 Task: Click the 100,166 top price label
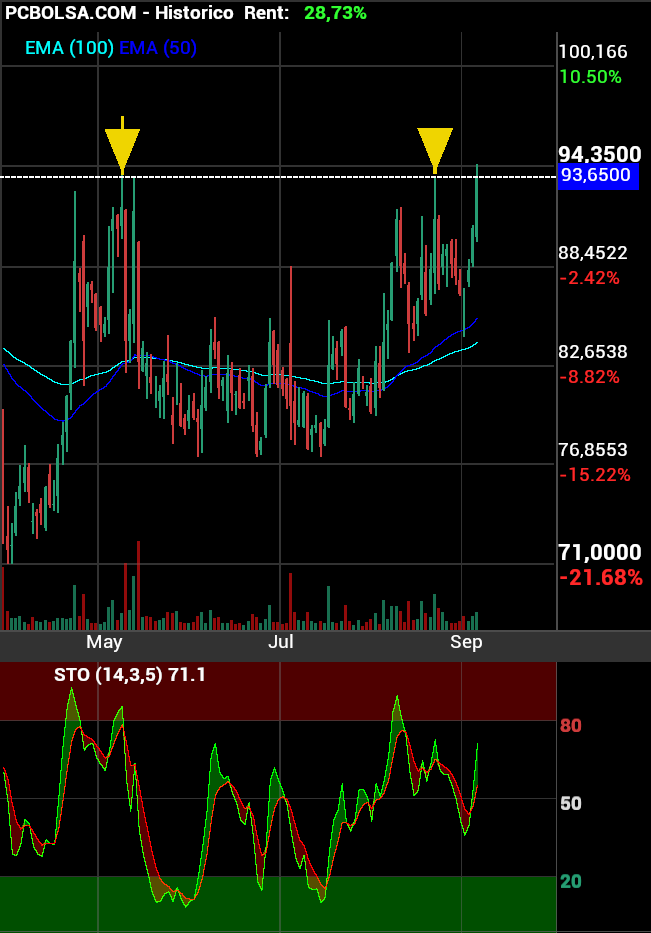point(593,52)
